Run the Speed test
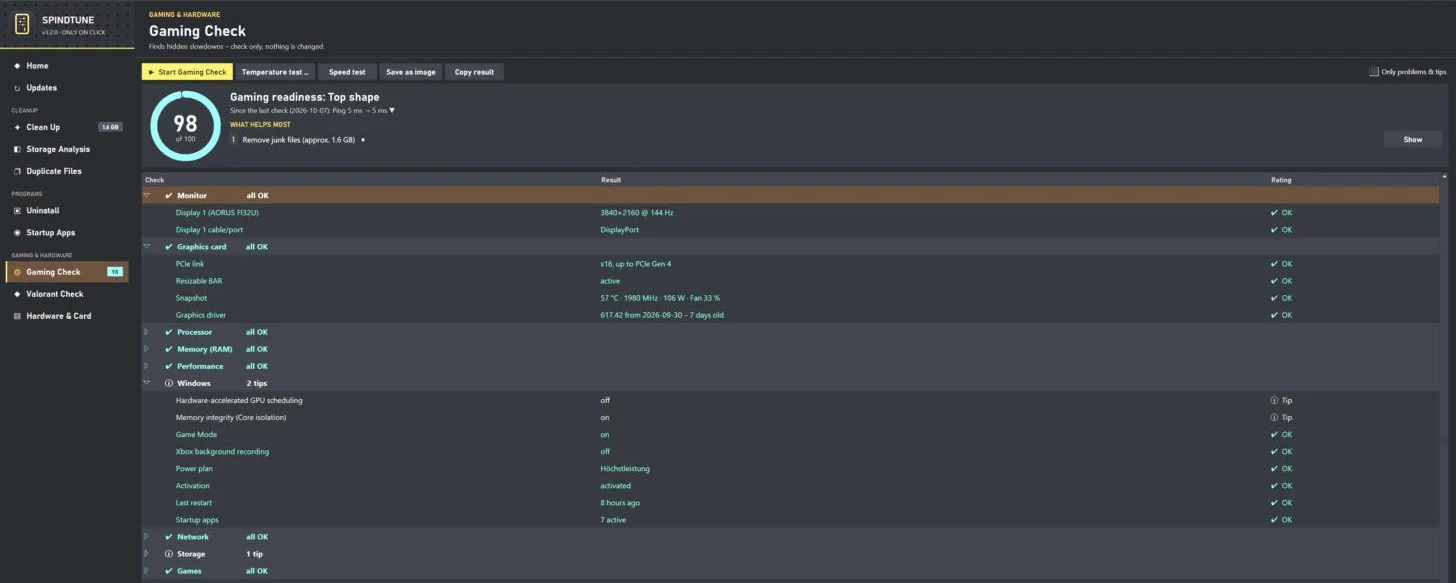The width and height of the screenshot is (1456, 583). pos(347,72)
